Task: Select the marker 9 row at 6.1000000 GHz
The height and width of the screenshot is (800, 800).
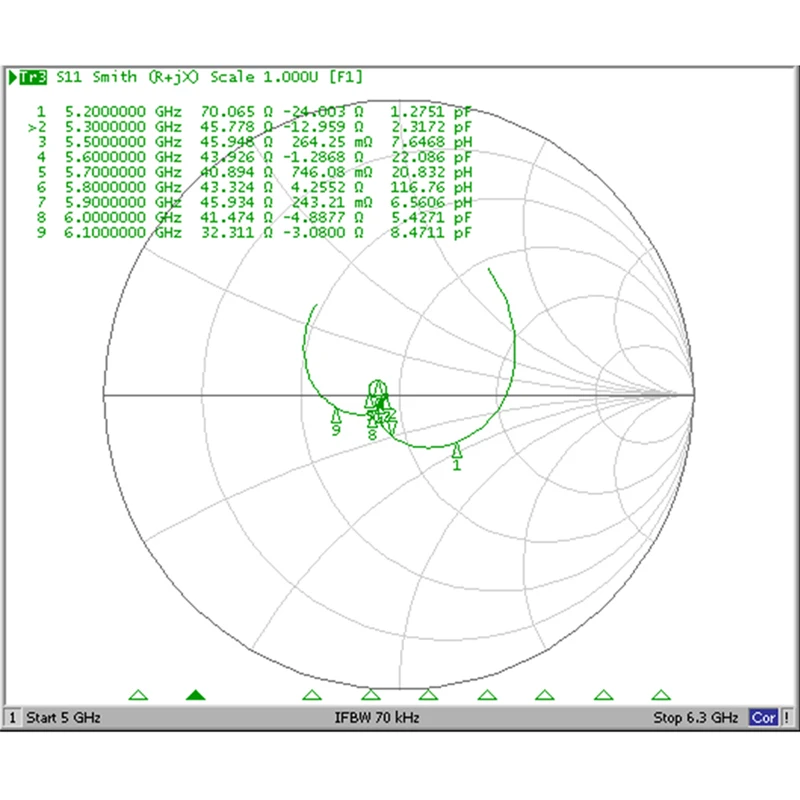Action: pyautogui.click(x=253, y=233)
